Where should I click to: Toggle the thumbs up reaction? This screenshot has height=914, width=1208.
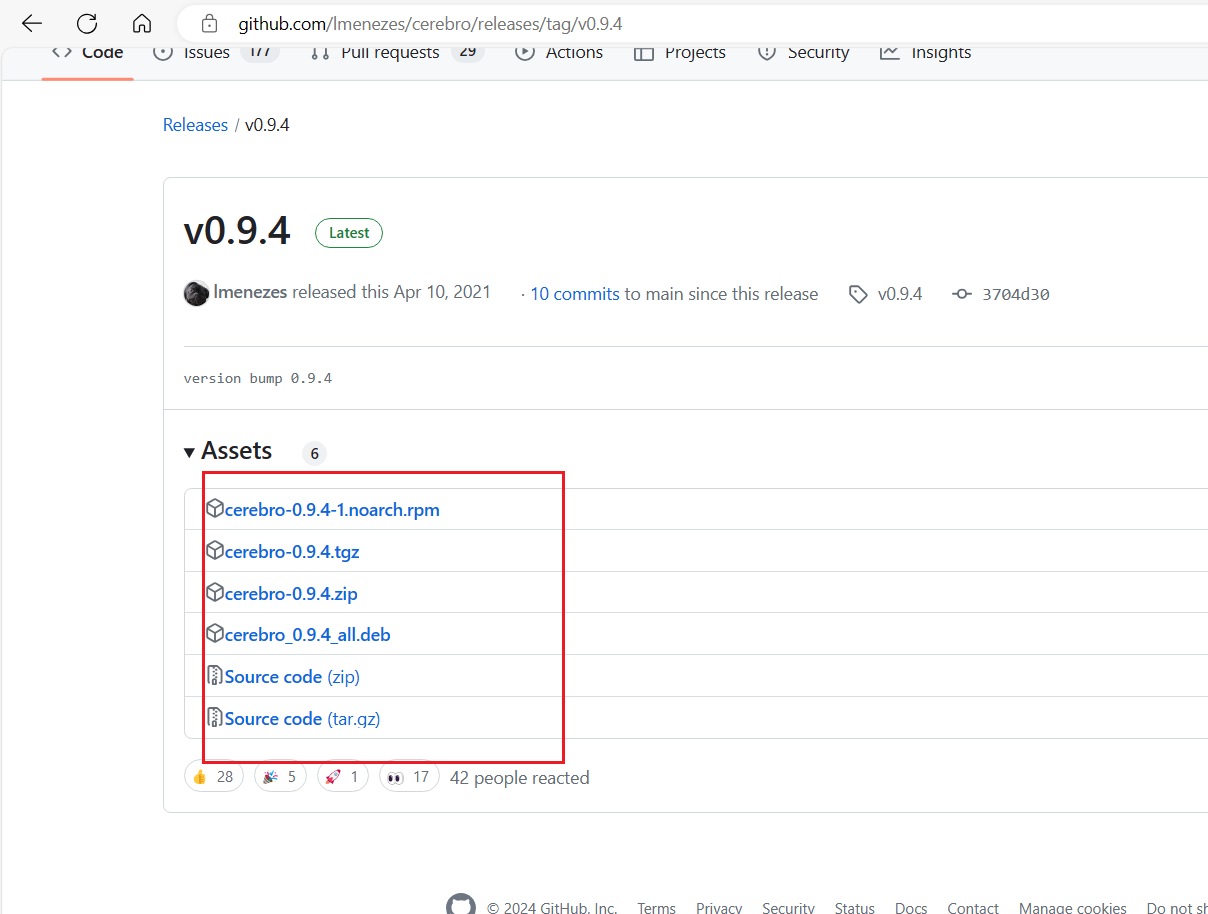click(x=214, y=777)
